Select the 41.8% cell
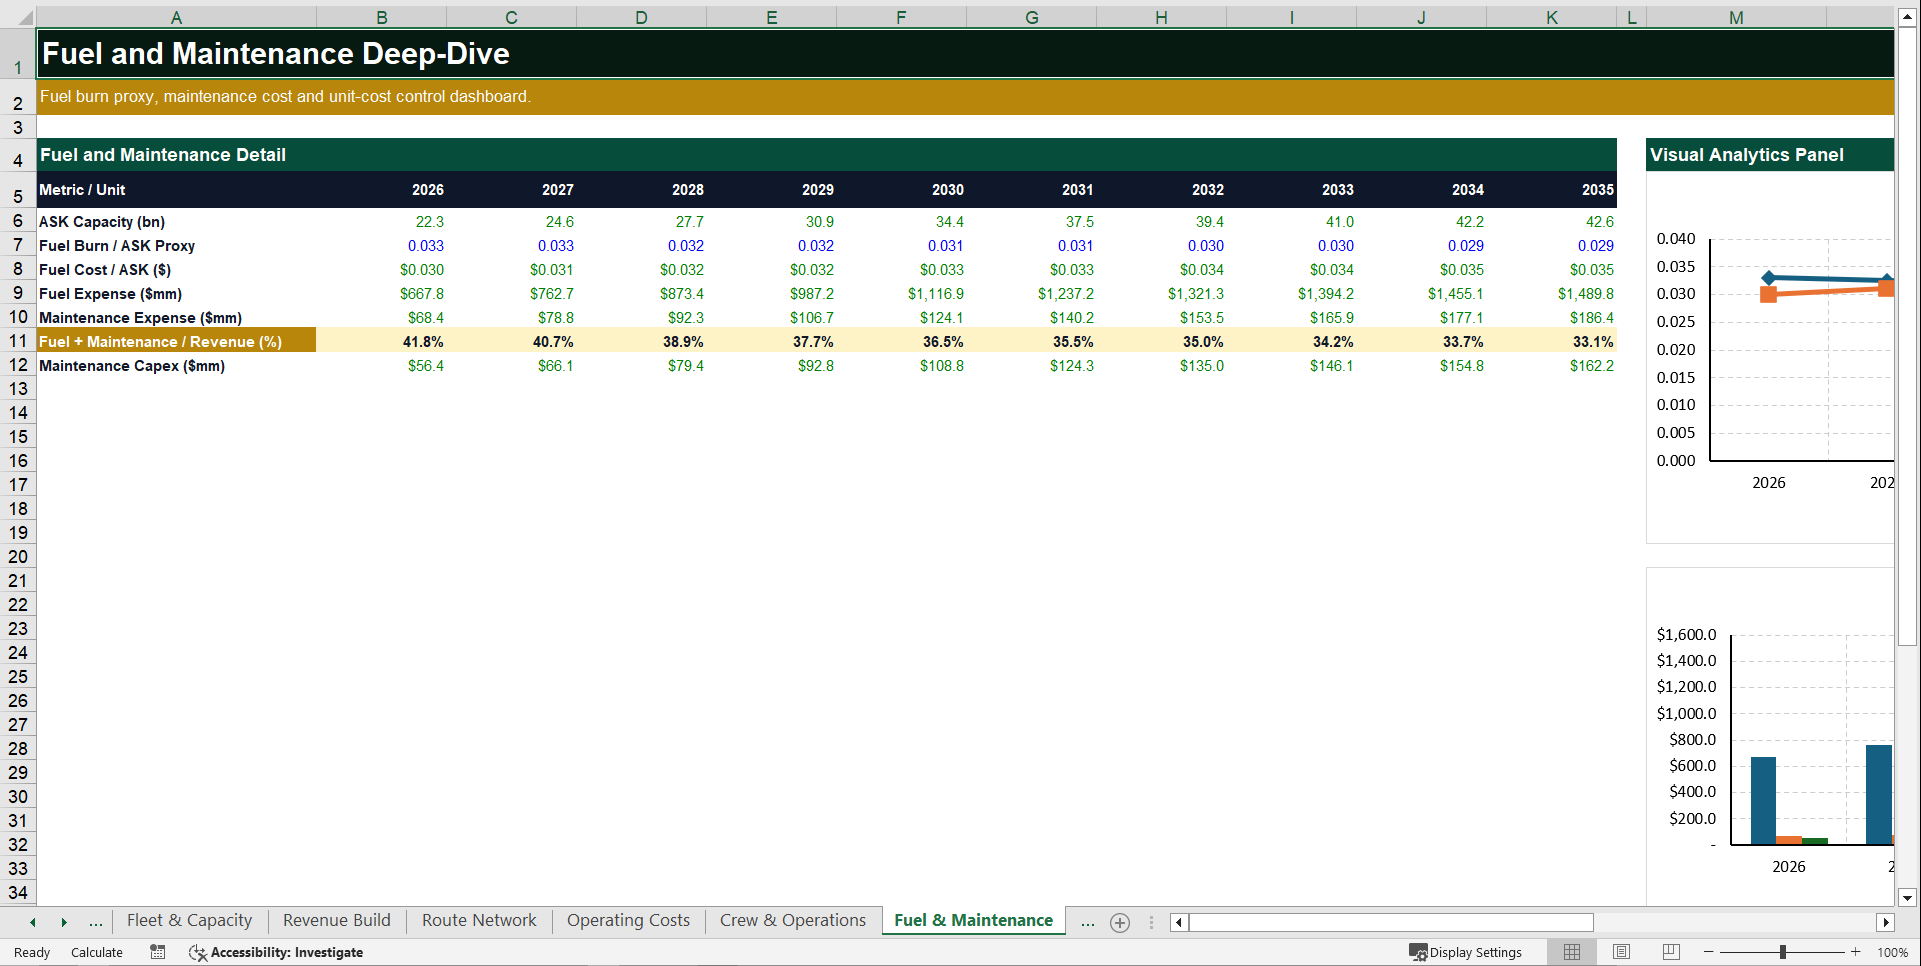The height and width of the screenshot is (966, 1921). 381,342
